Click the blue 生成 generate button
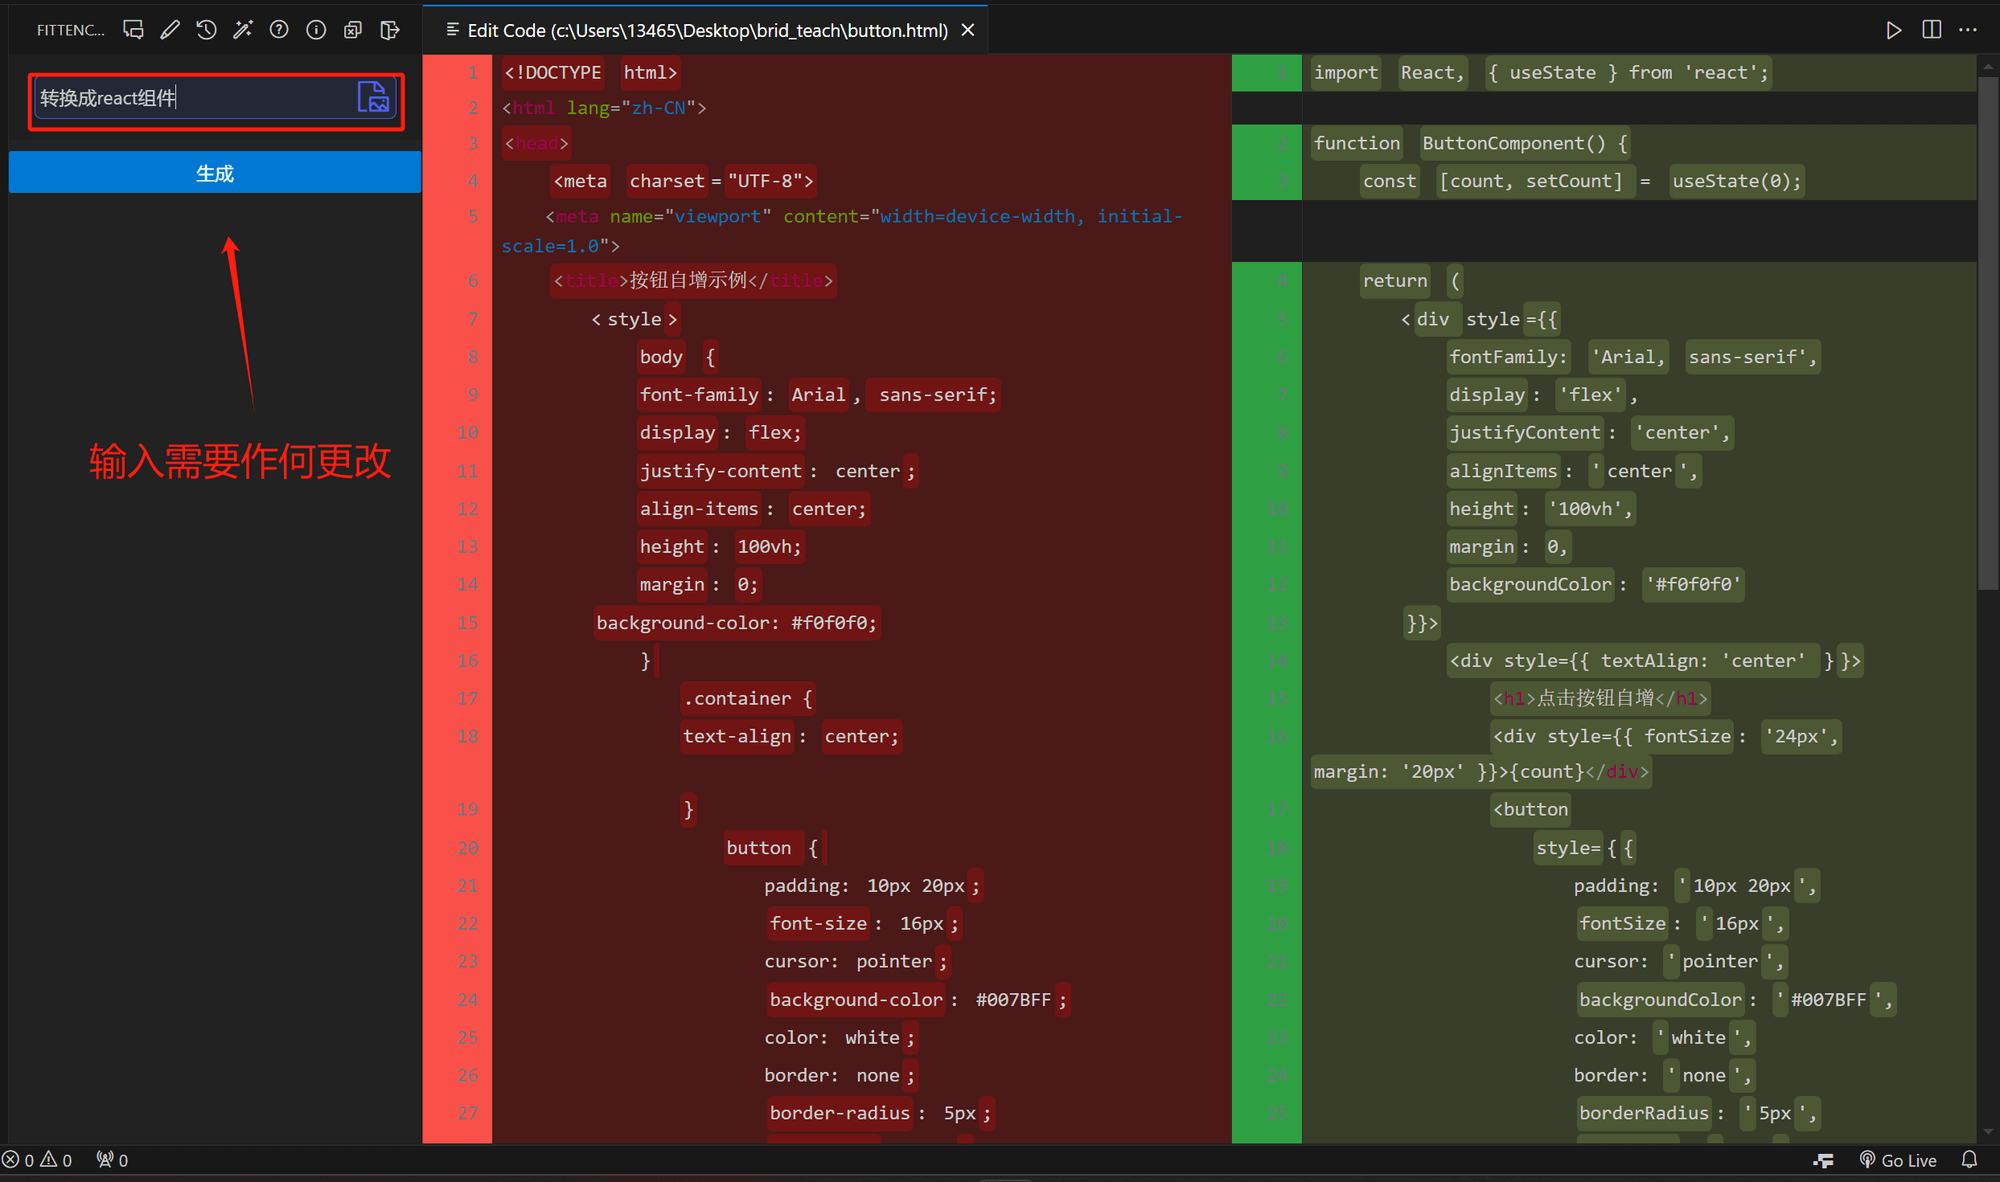The width and height of the screenshot is (2000, 1182). (215, 173)
